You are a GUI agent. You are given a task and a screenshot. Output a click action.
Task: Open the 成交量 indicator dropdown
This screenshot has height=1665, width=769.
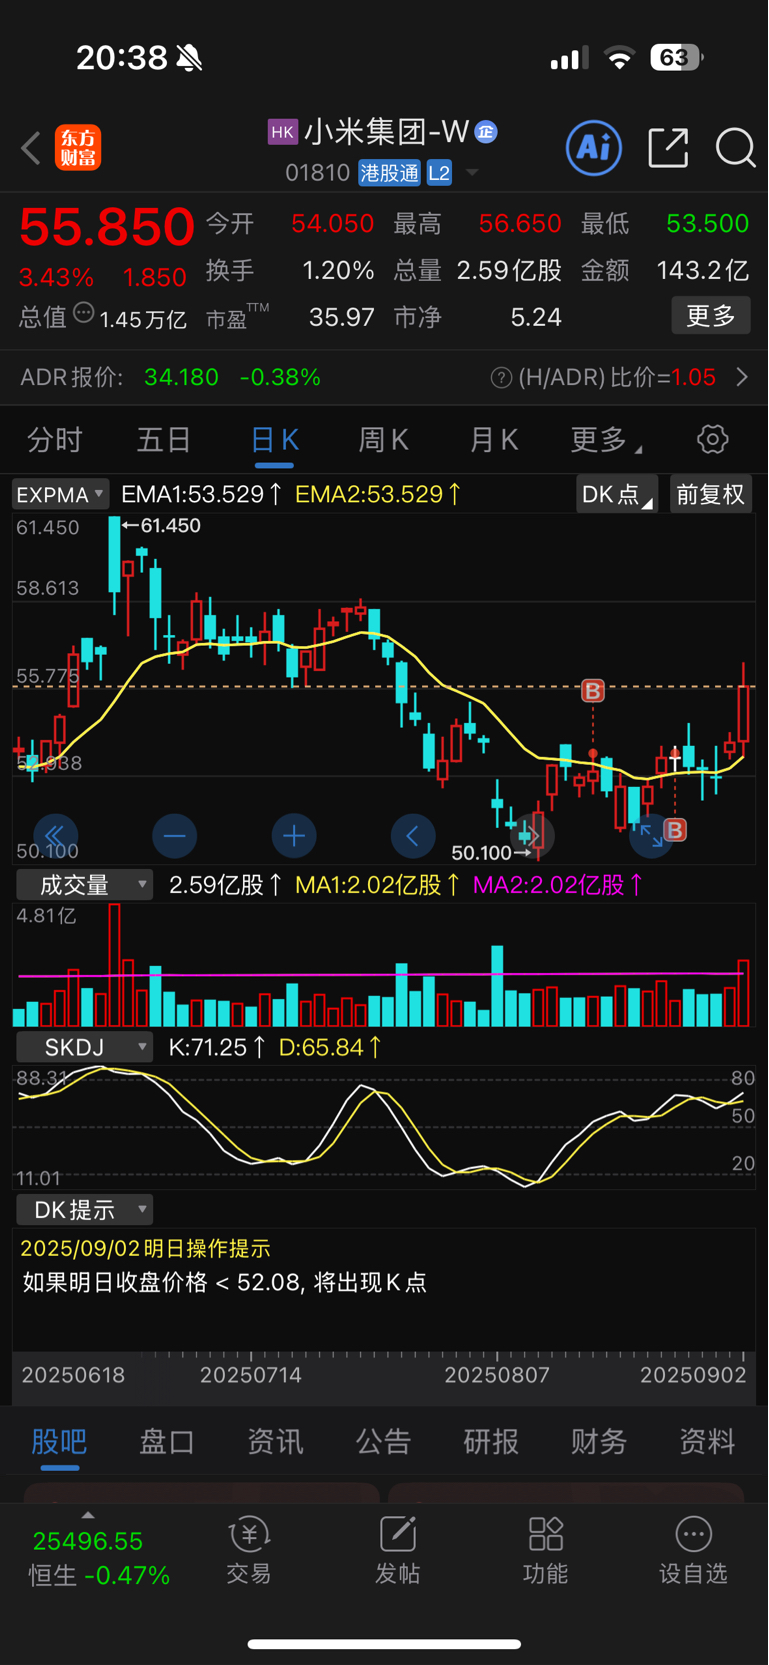[84, 885]
